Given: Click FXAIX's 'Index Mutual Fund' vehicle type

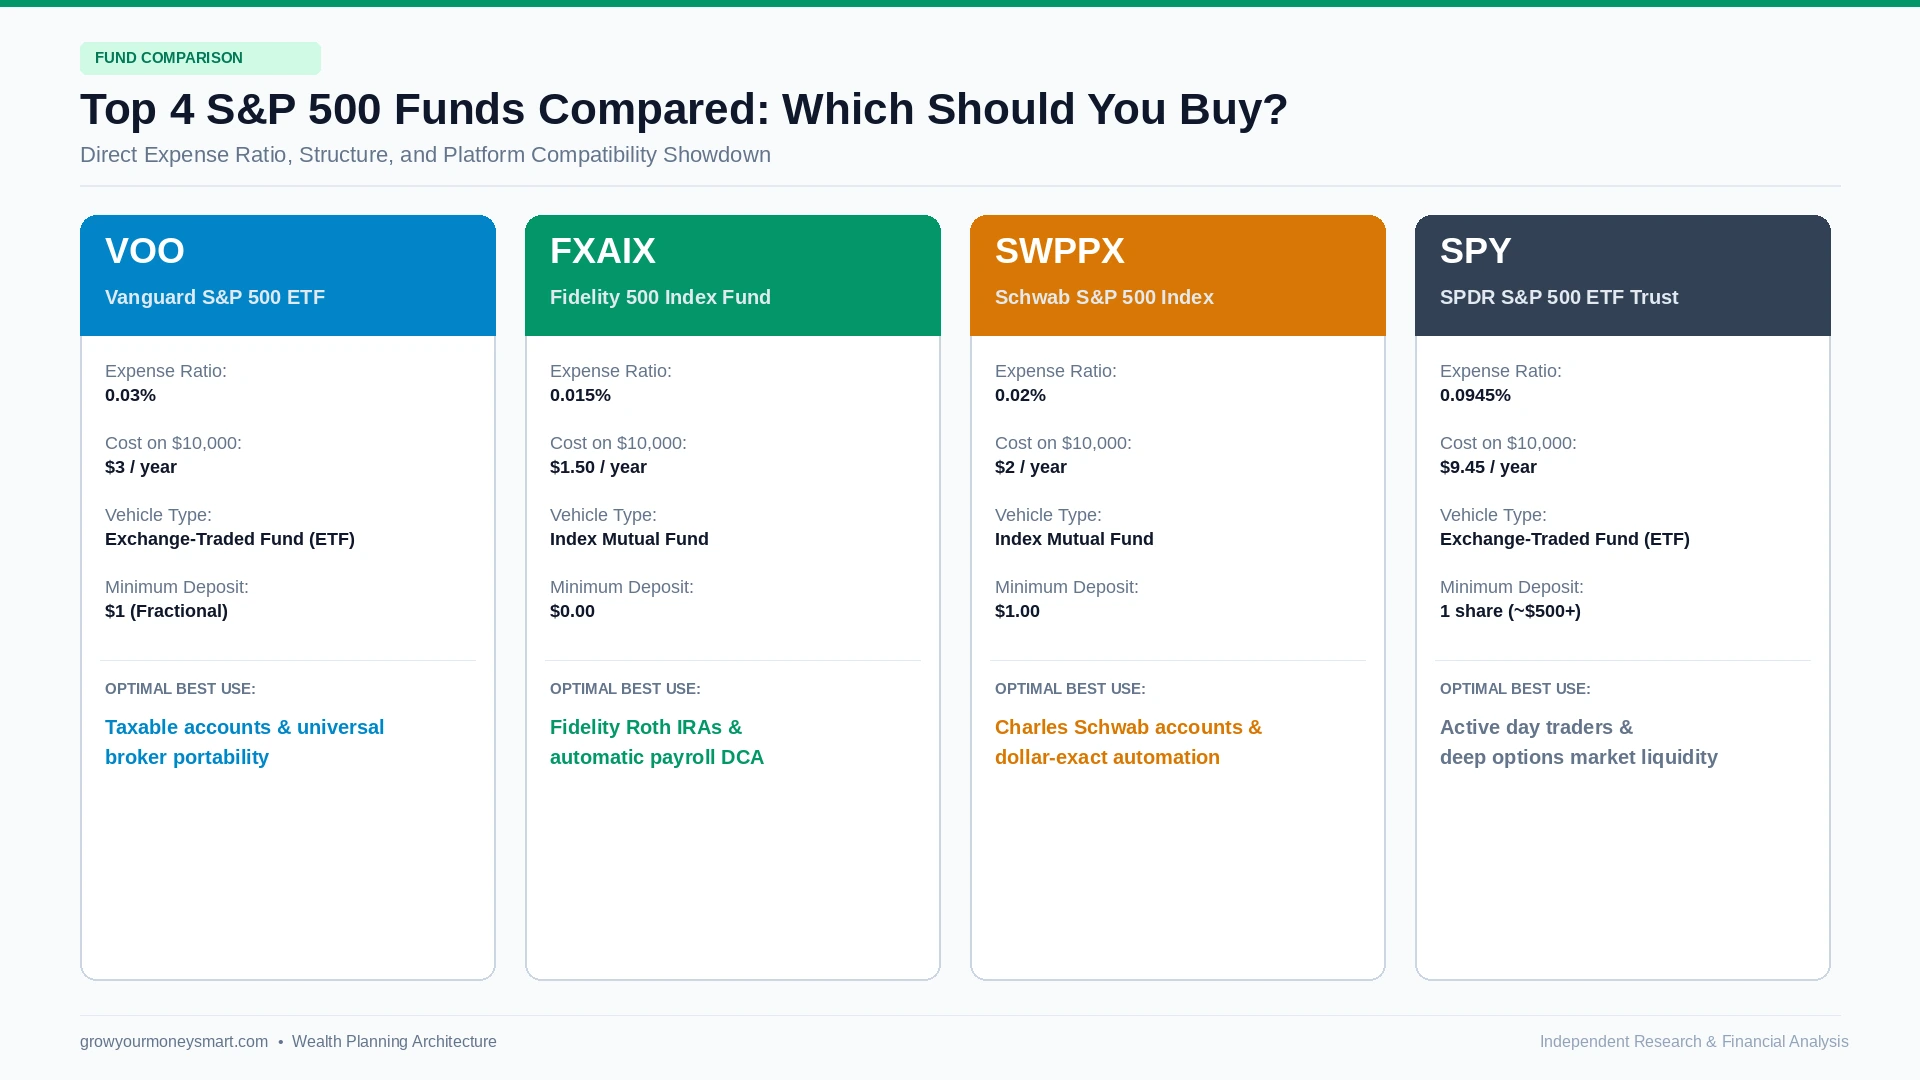Looking at the screenshot, I should click(x=629, y=539).
